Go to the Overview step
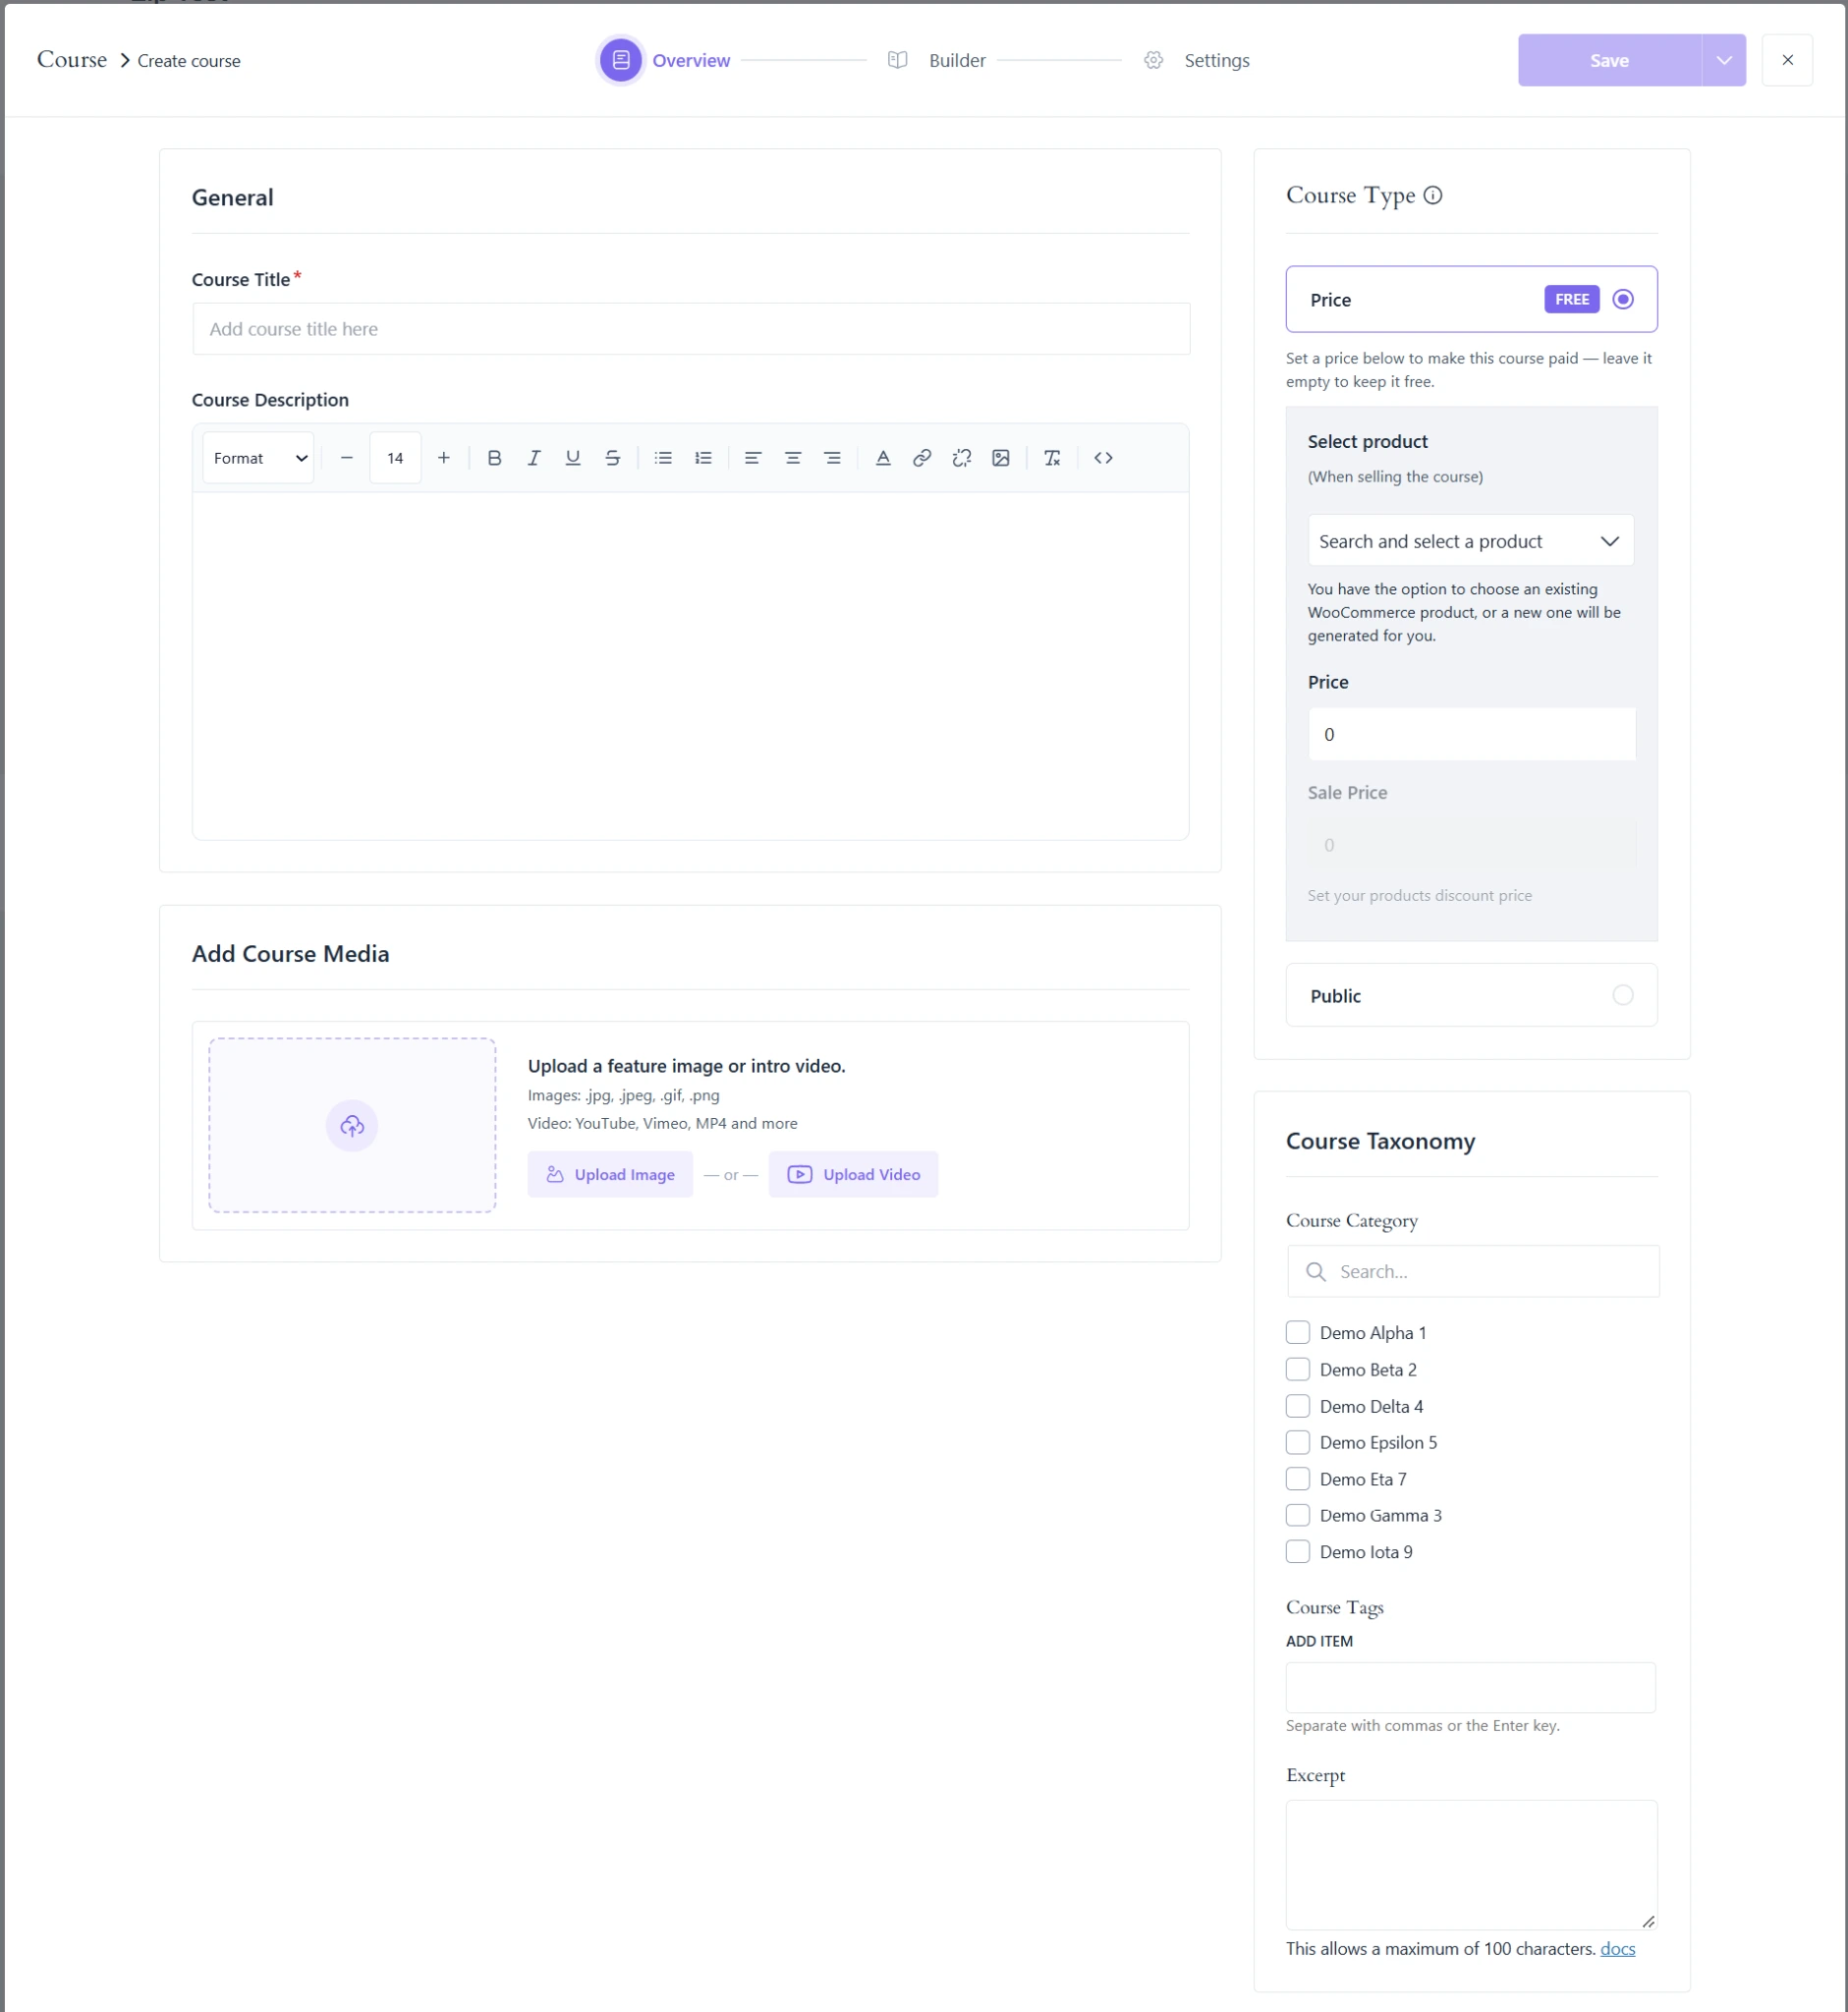The image size is (1848, 2012). tap(665, 60)
